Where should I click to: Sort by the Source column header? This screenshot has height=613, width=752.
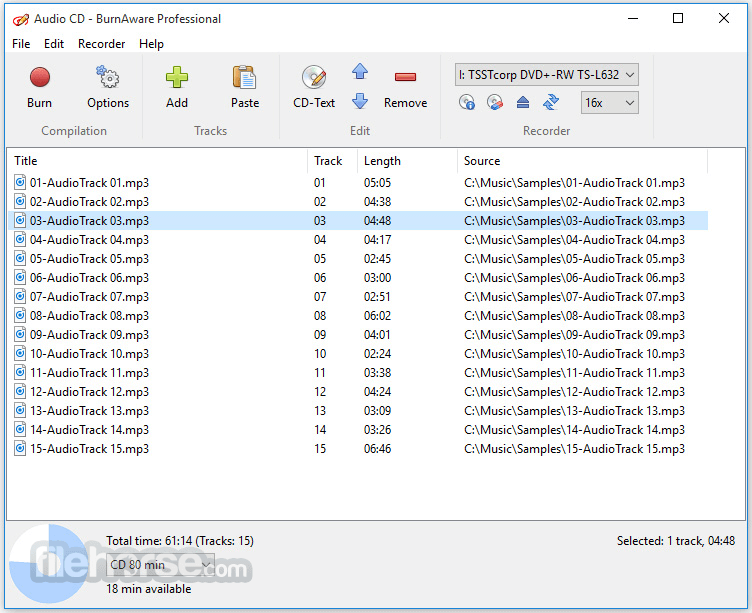[582, 161]
